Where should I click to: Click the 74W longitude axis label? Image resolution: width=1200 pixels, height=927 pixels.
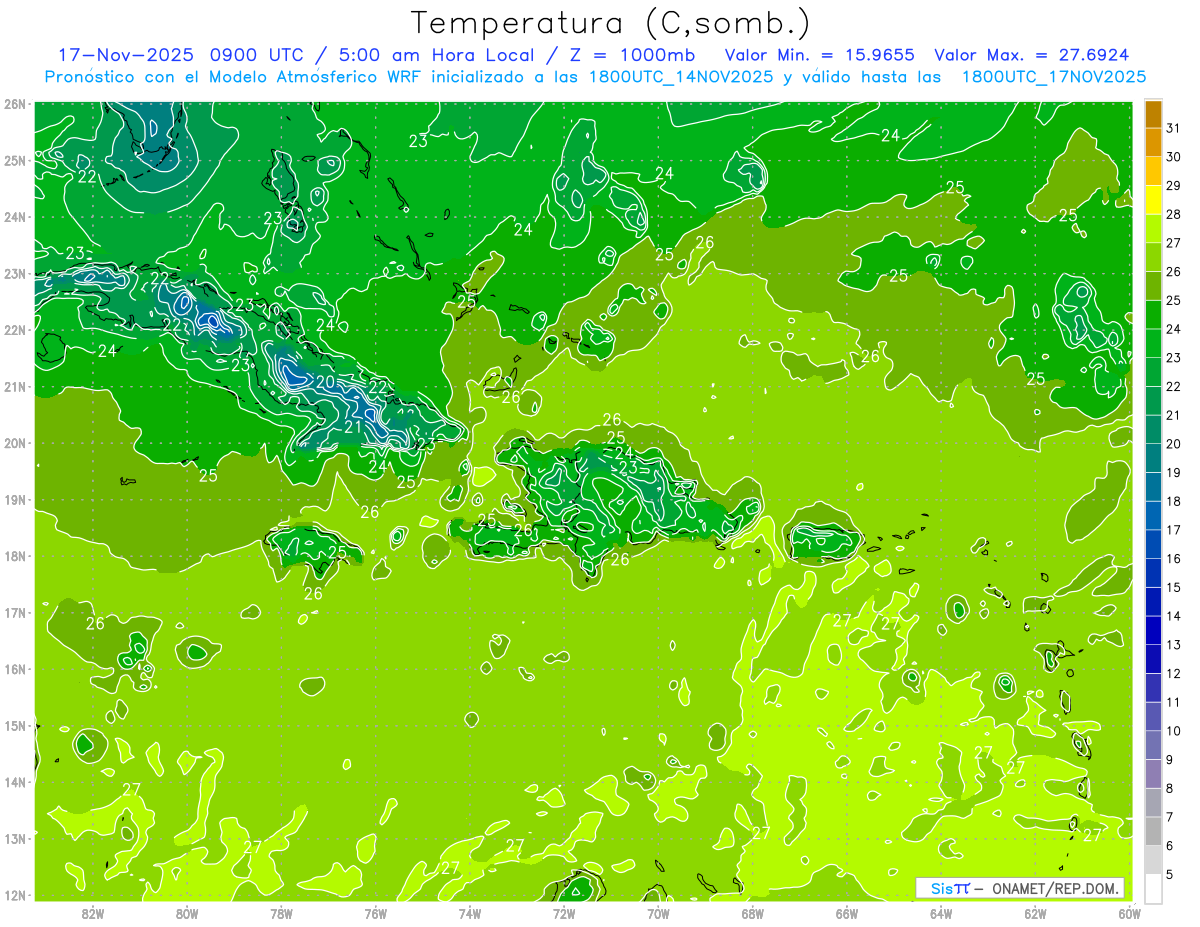470,913
